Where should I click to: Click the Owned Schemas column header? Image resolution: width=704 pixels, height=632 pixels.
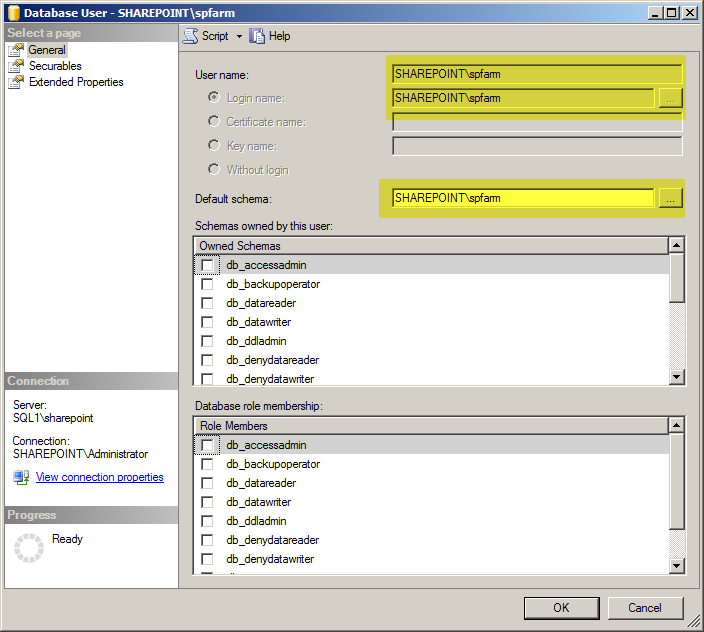click(431, 246)
